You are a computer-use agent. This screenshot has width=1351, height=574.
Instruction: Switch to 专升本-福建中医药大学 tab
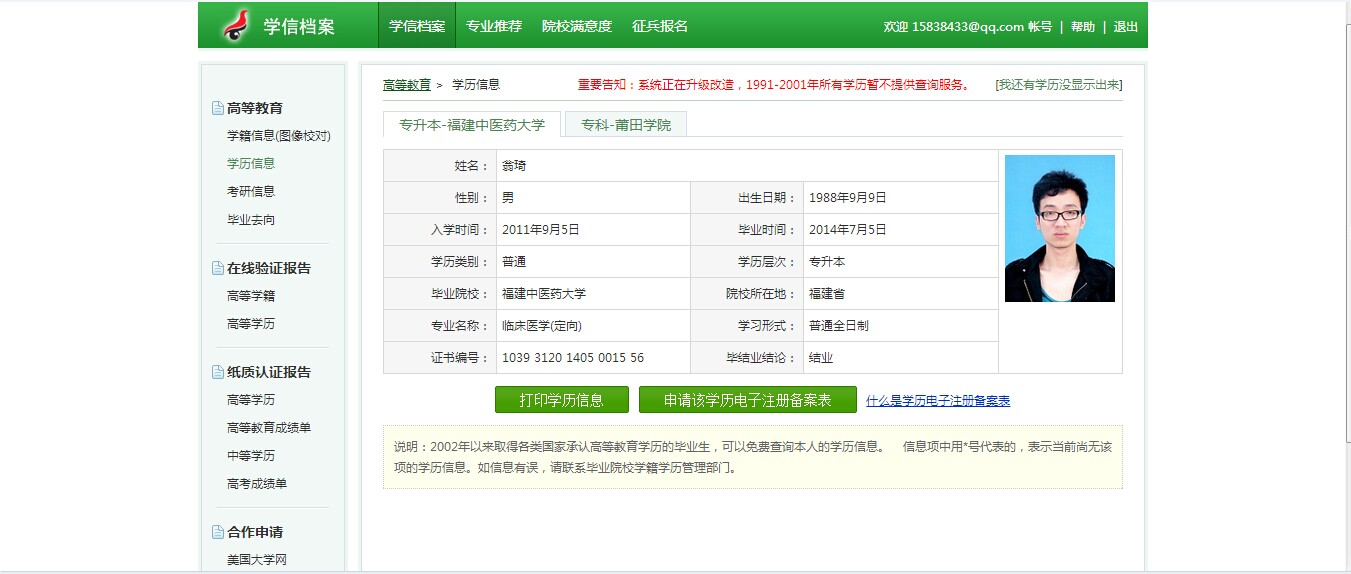click(x=472, y=125)
